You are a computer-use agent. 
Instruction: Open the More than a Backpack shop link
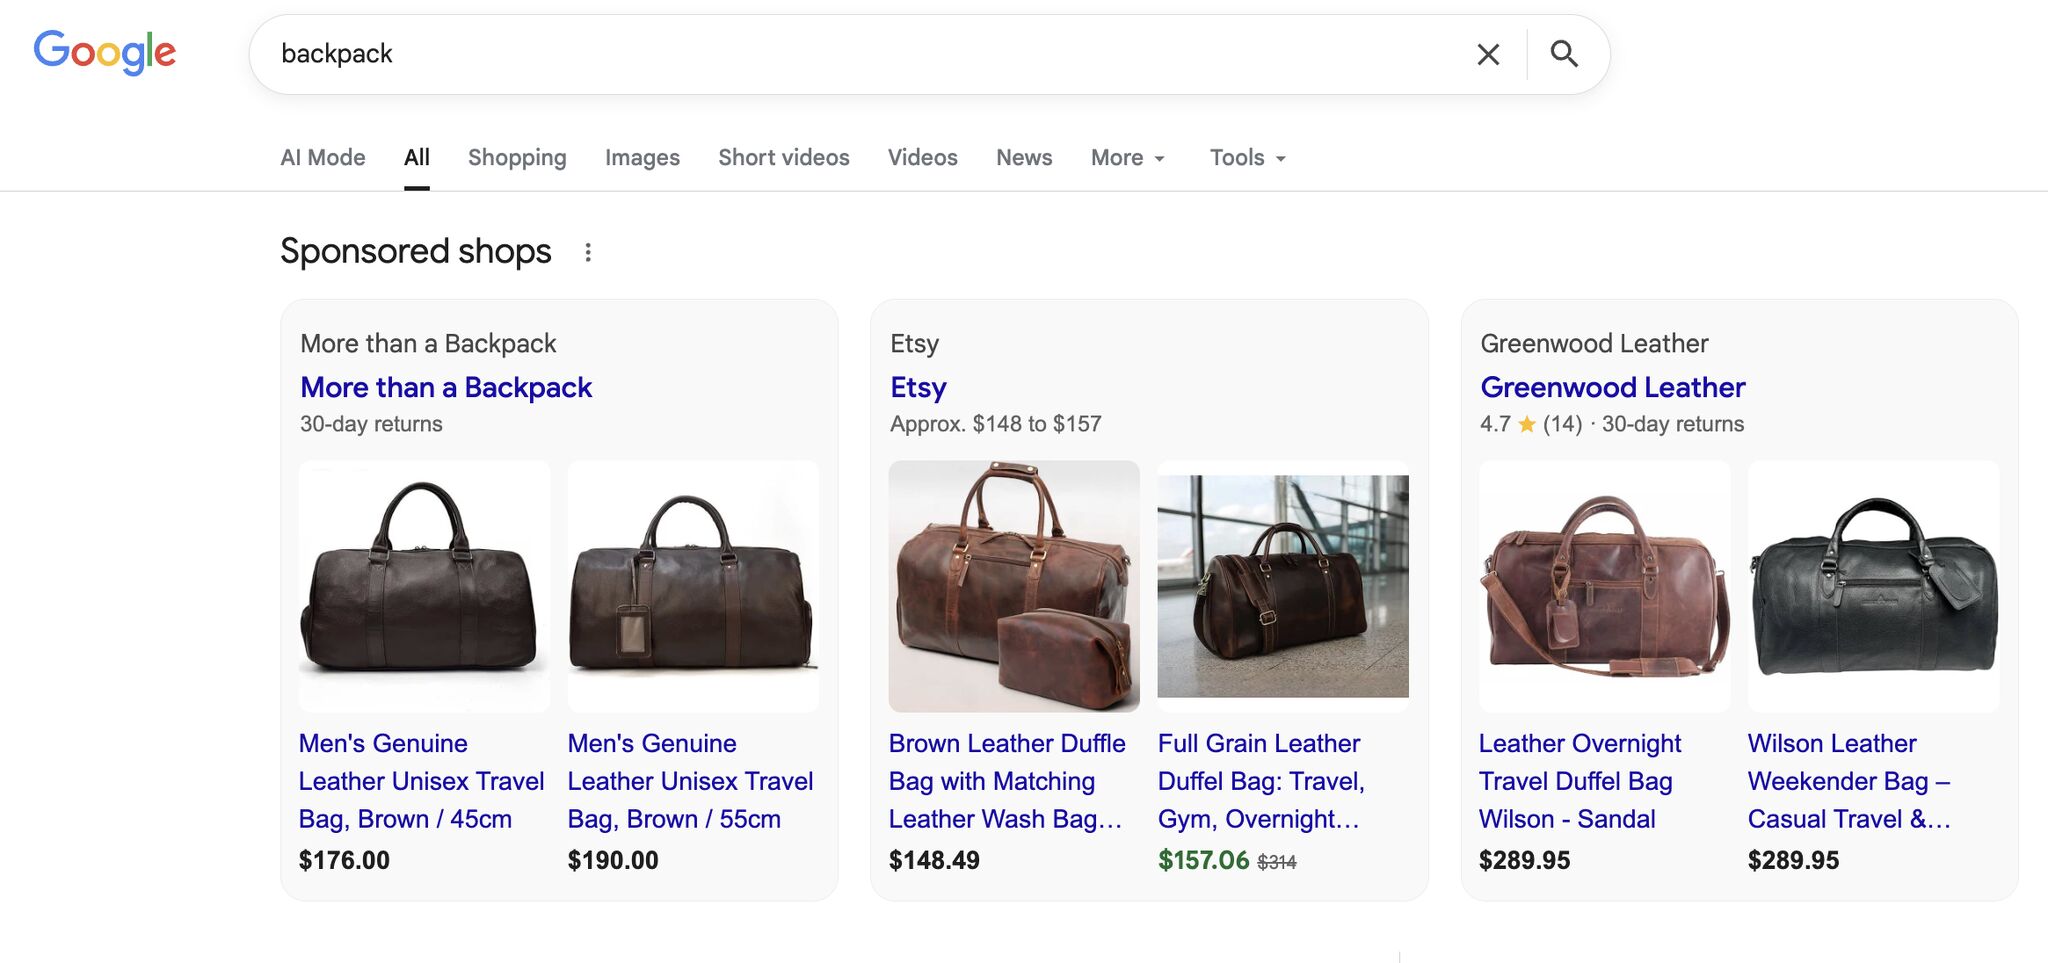pyautogui.click(x=446, y=387)
